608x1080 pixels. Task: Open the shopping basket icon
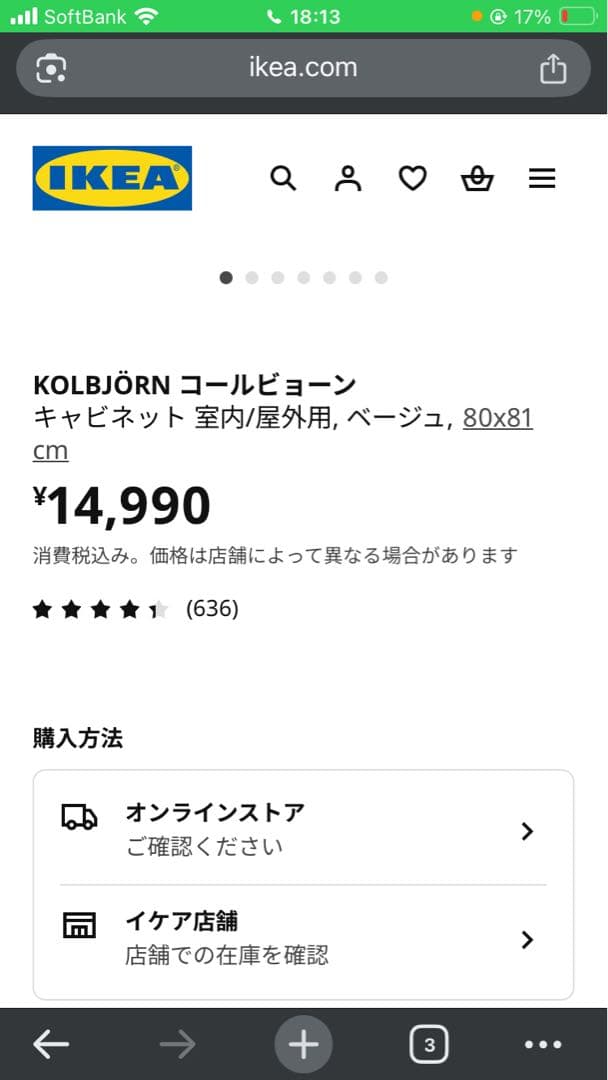pyautogui.click(x=477, y=178)
